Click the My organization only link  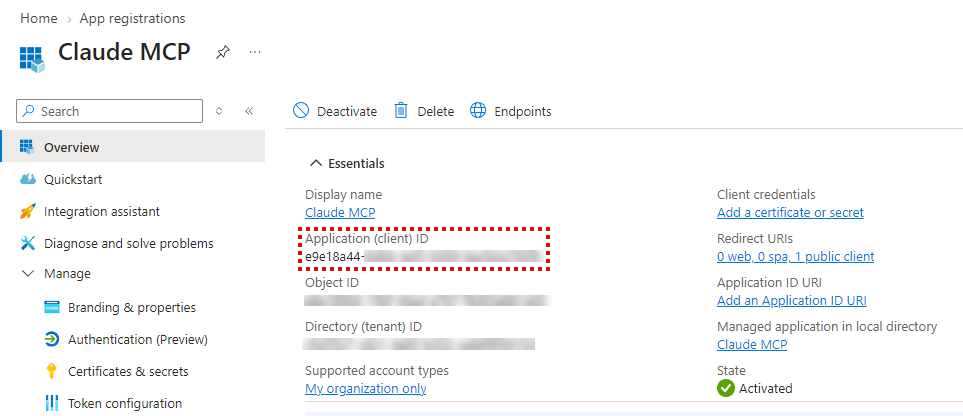tap(365, 389)
